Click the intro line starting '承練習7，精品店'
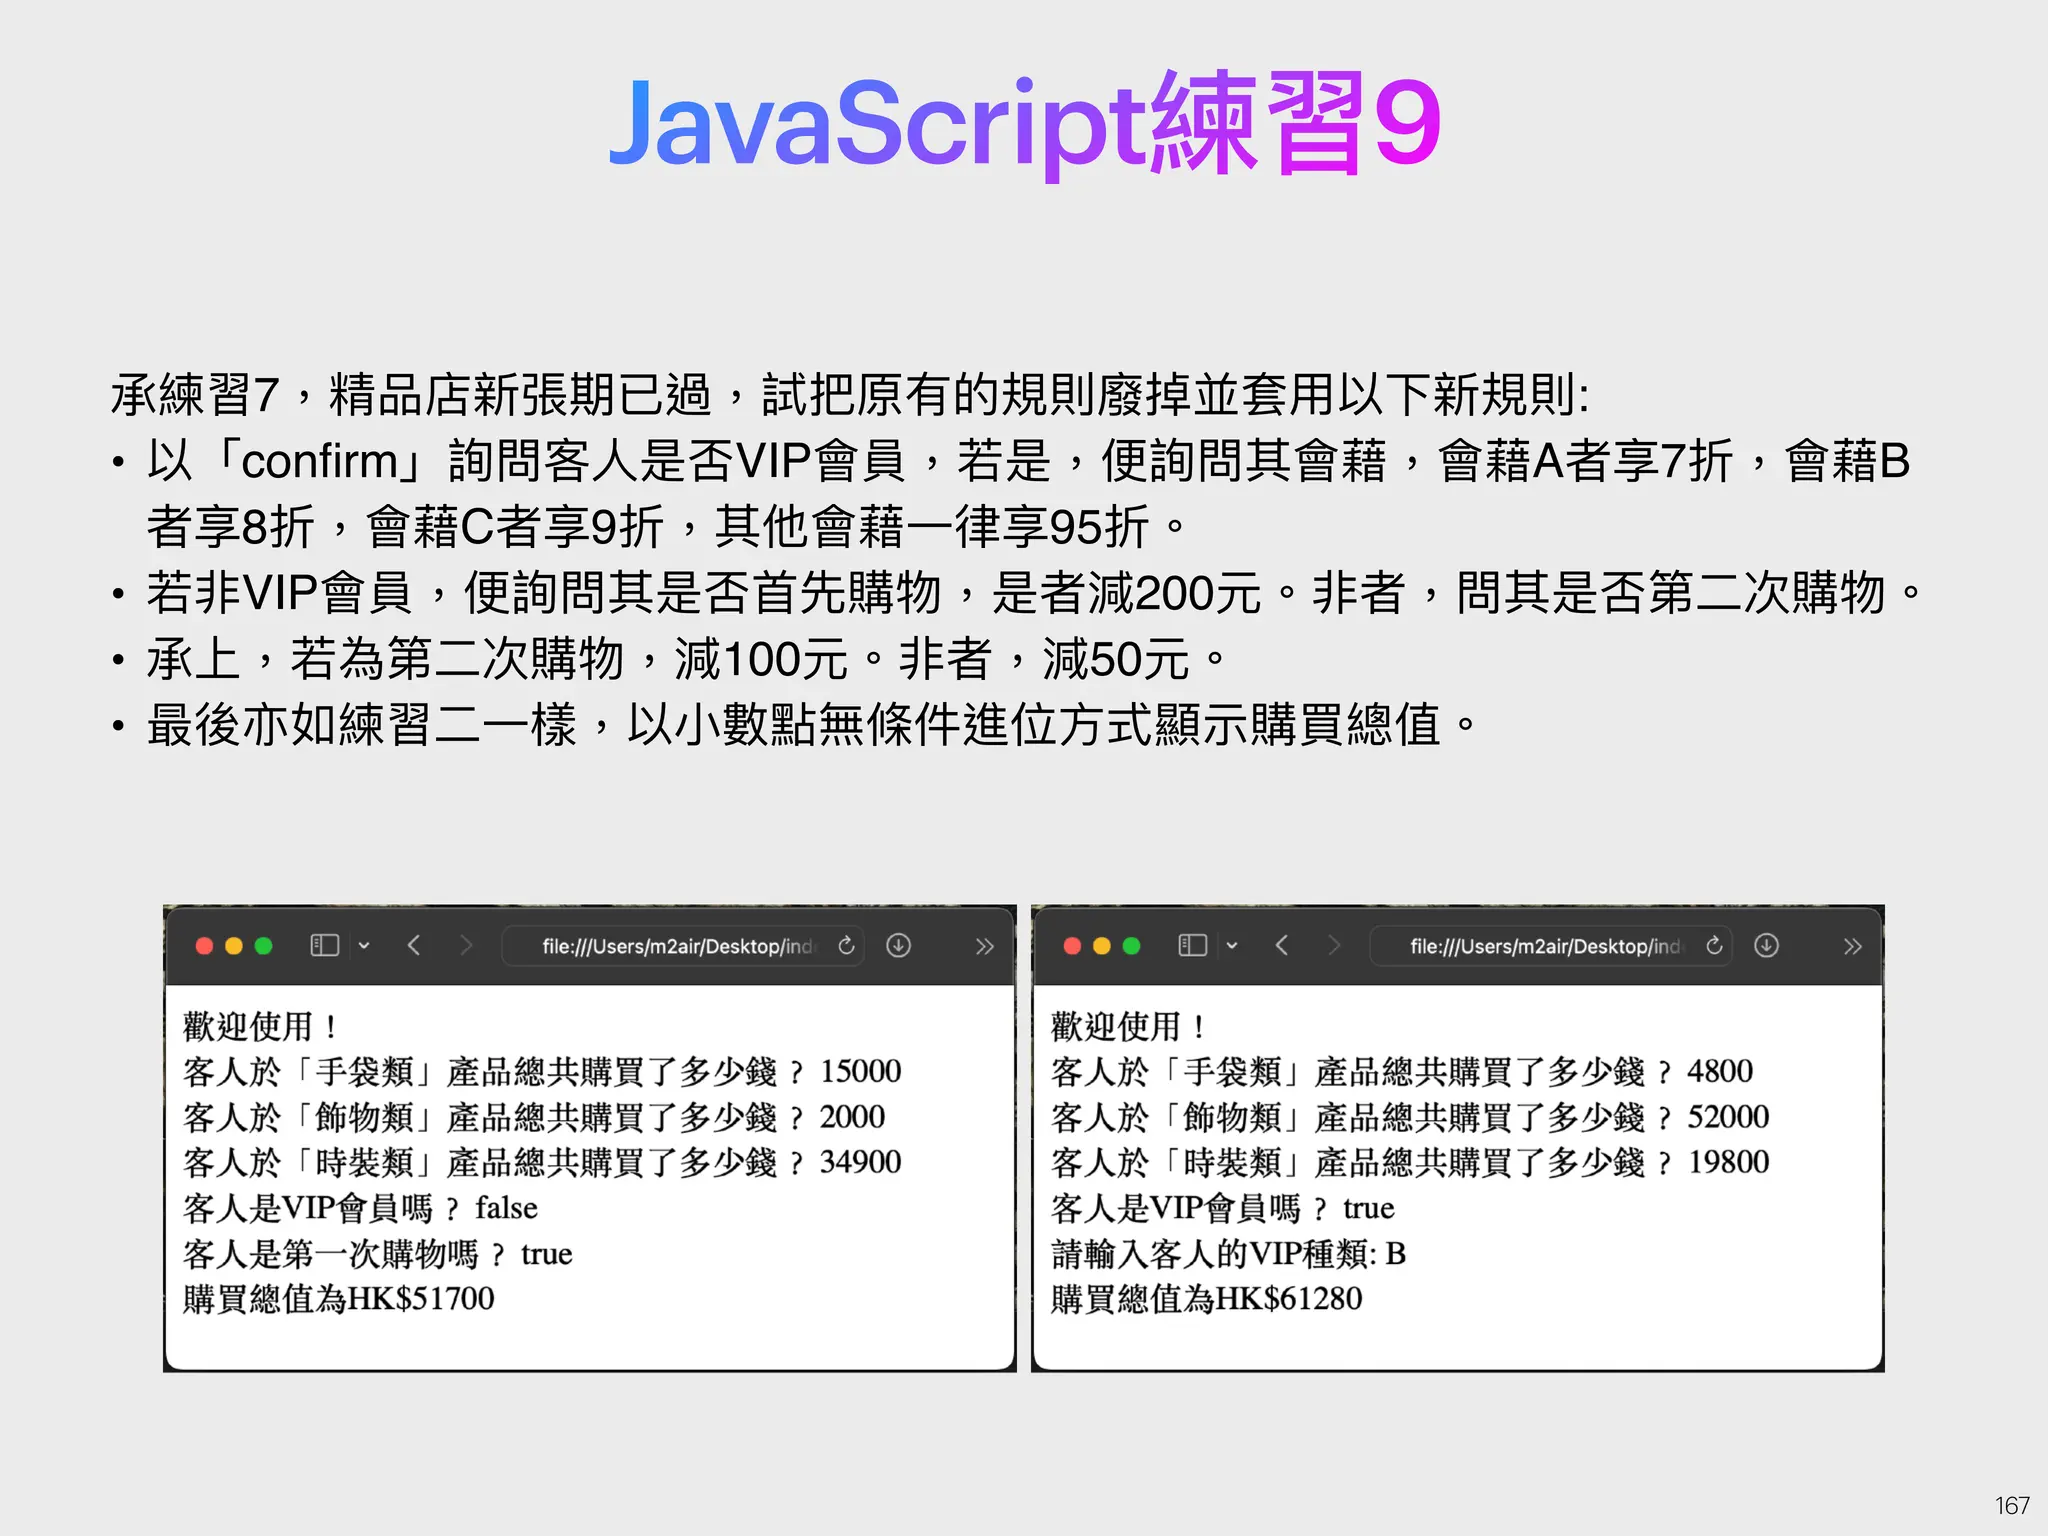Image resolution: width=2048 pixels, height=1536 pixels. tap(850, 394)
